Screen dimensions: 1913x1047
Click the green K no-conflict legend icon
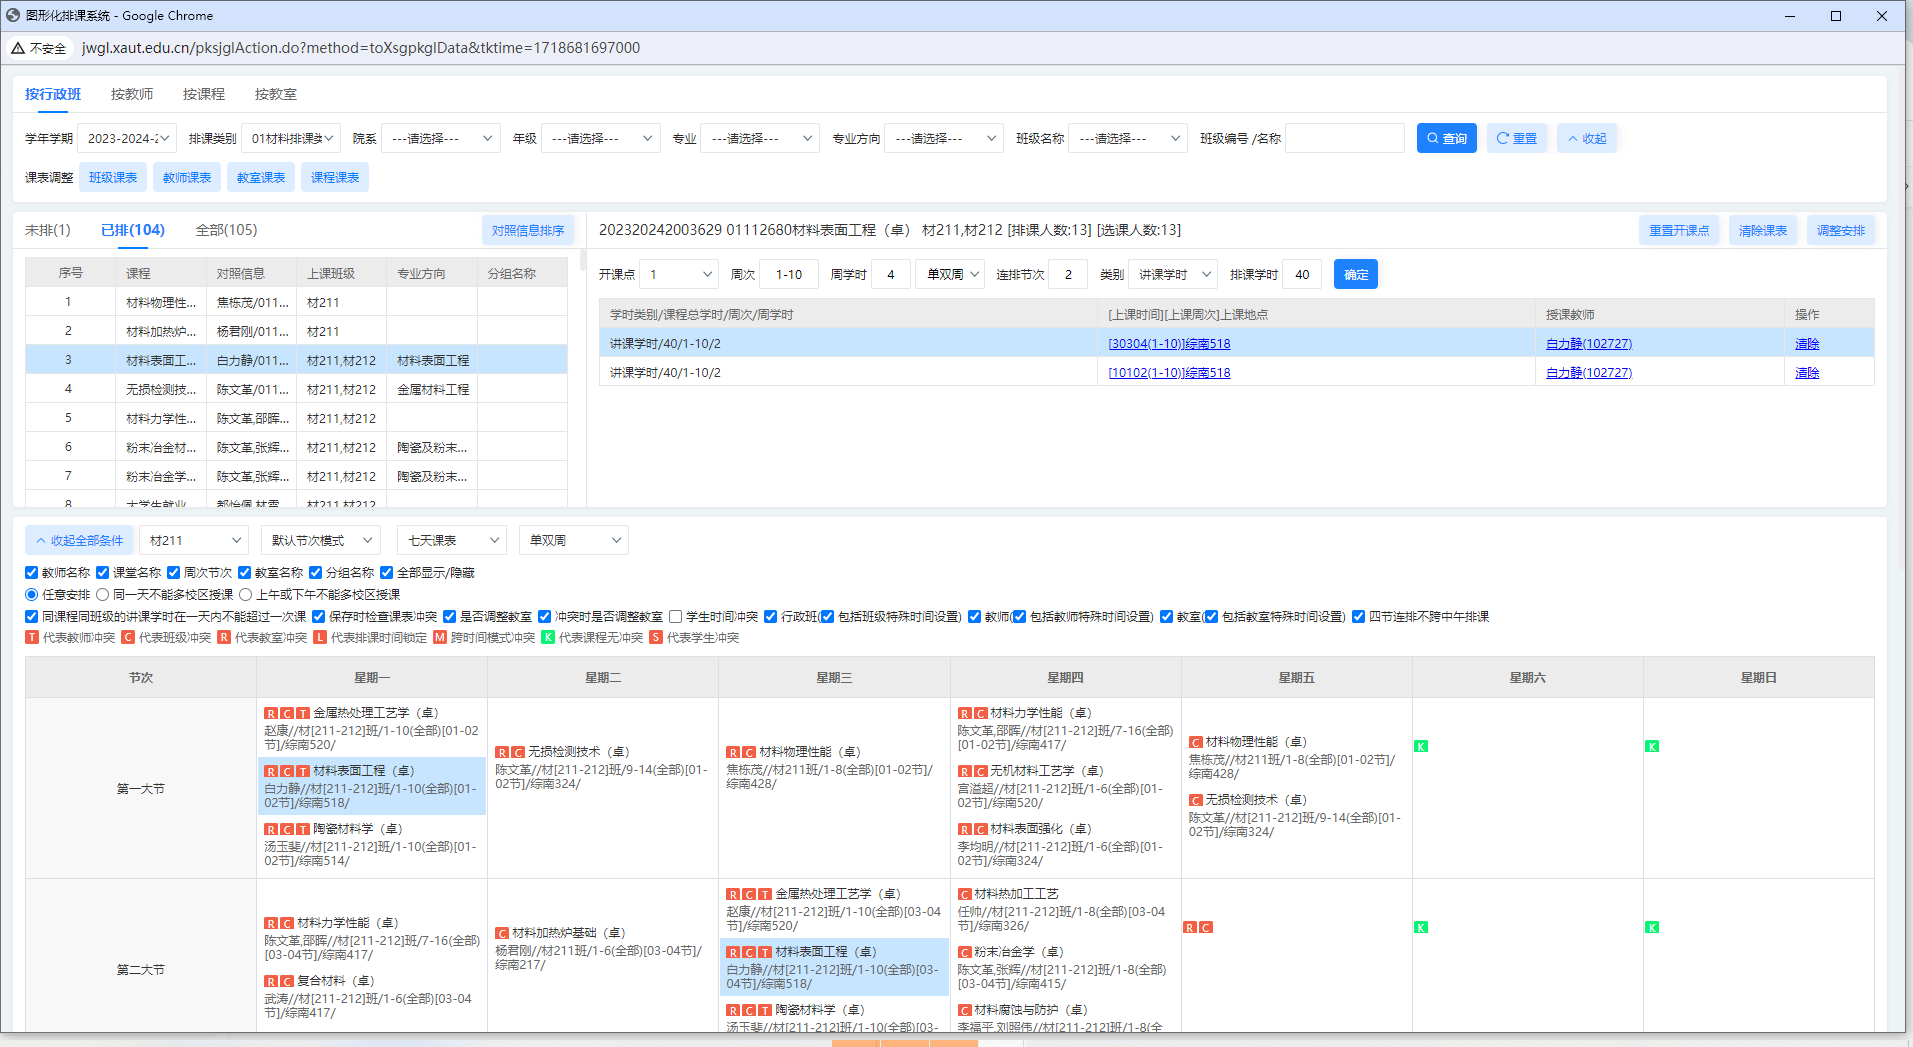coord(548,638)
